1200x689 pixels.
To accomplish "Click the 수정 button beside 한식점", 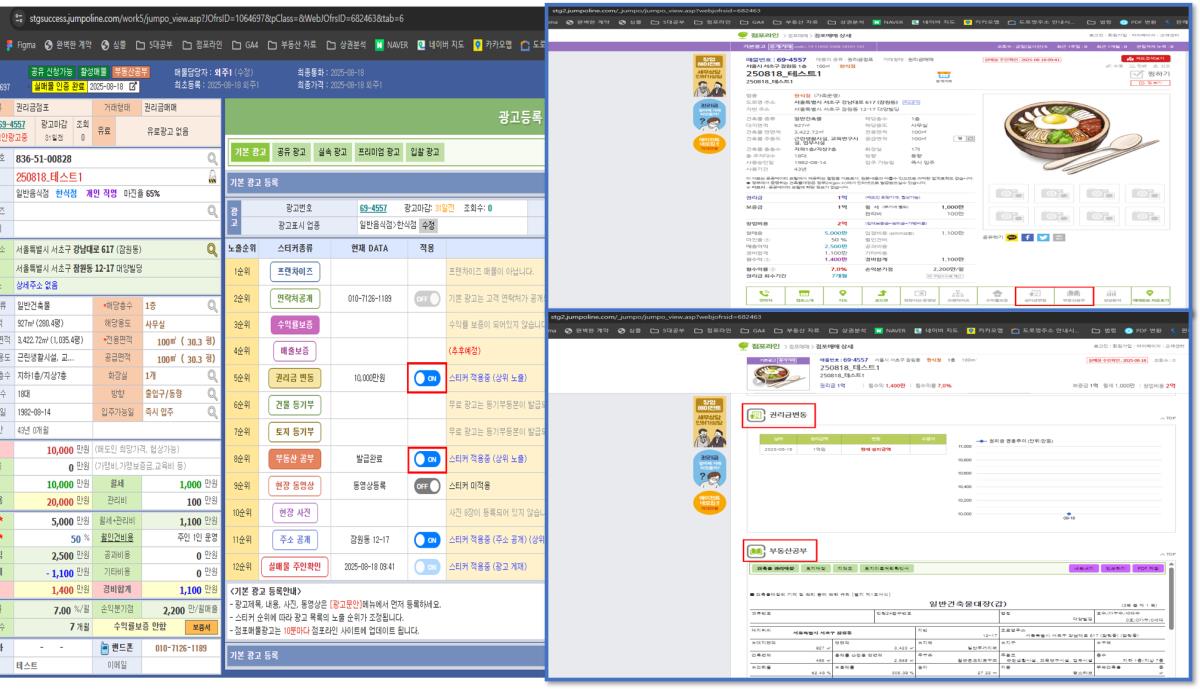I will click(x=430, y=225).
